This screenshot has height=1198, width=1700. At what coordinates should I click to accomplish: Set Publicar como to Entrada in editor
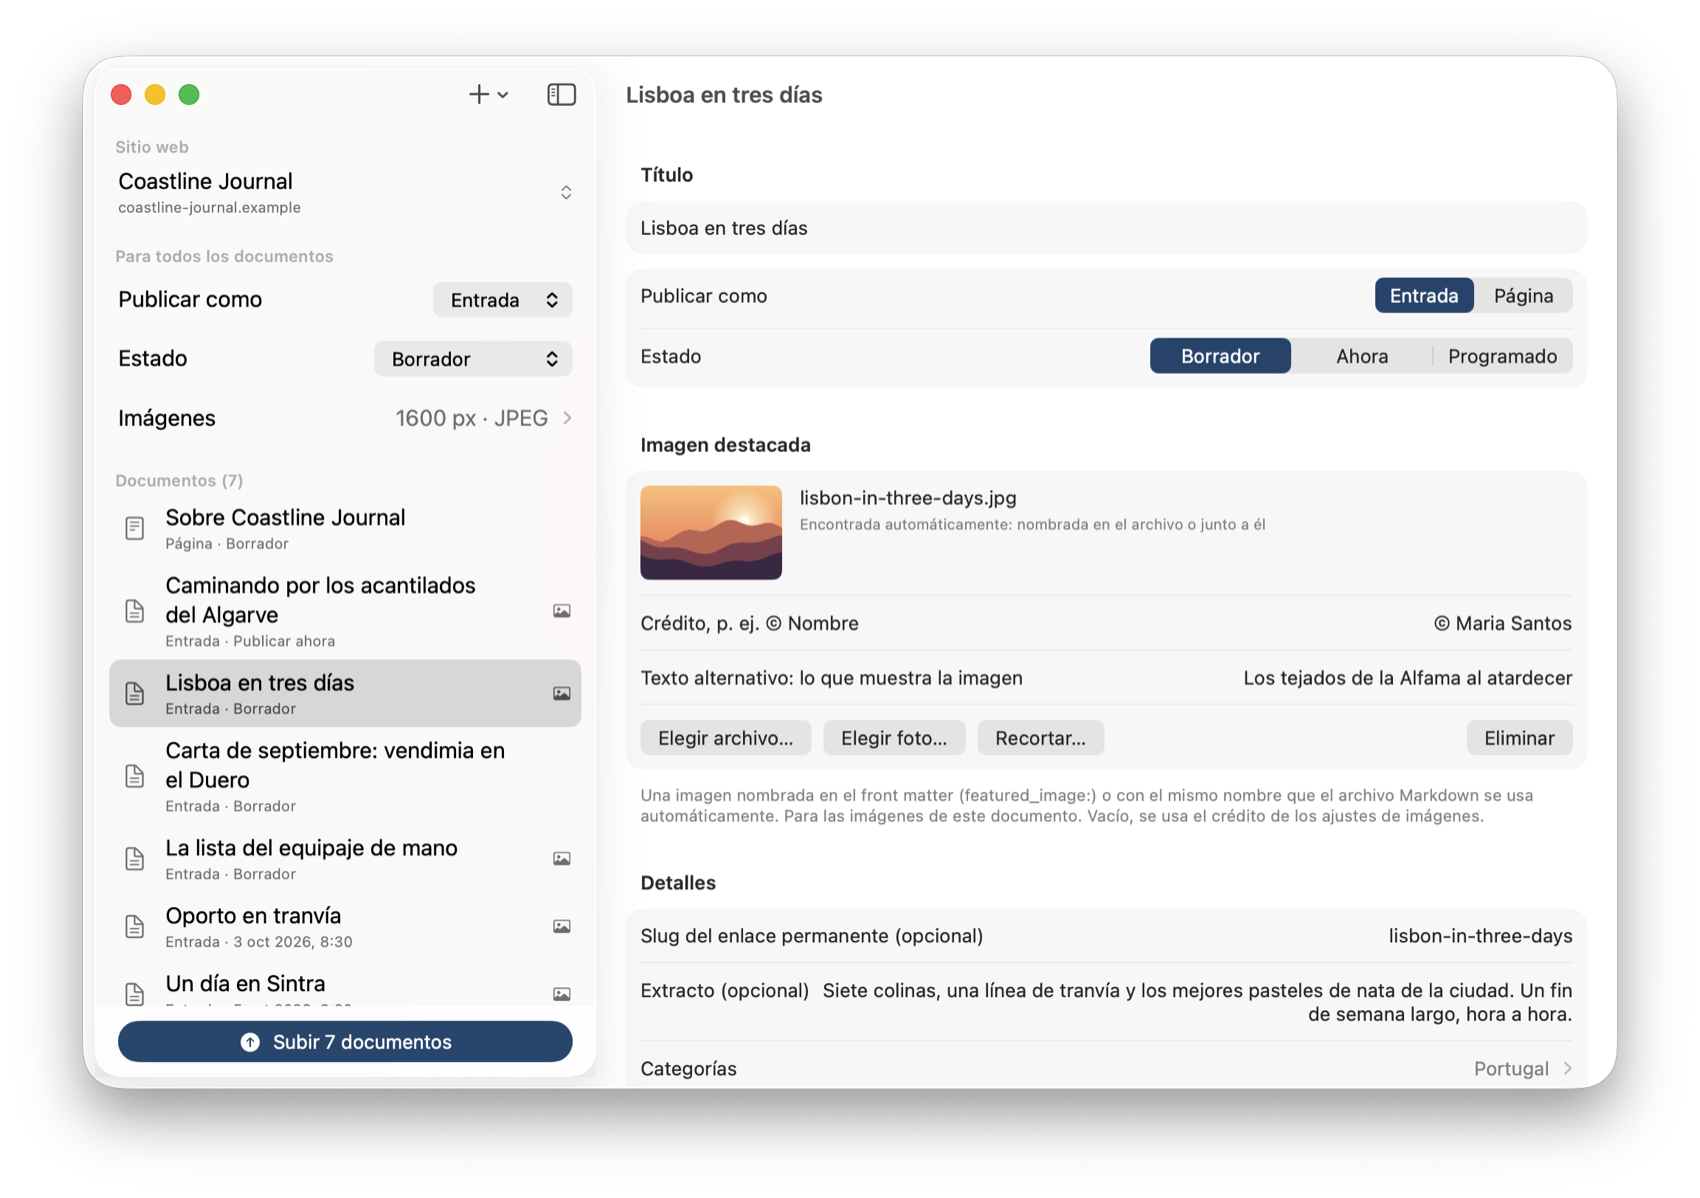pos(1423,296)
